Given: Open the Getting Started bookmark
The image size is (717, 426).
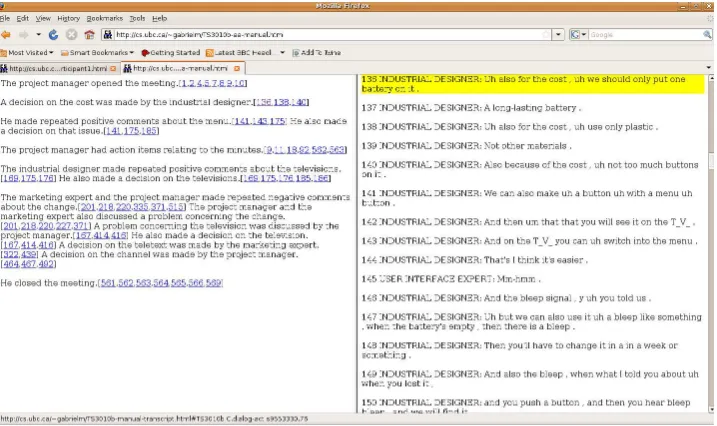Looking at the screenshot, I should point(171,53).
